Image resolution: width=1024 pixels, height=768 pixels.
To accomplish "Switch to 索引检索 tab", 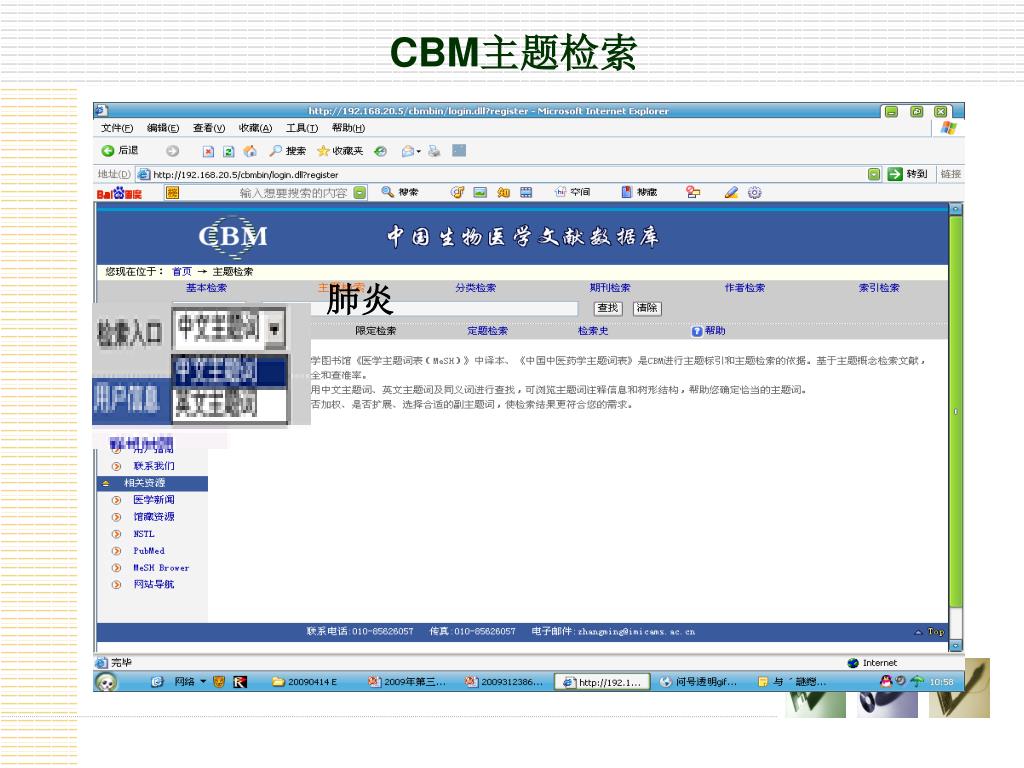I will [879, 288].
